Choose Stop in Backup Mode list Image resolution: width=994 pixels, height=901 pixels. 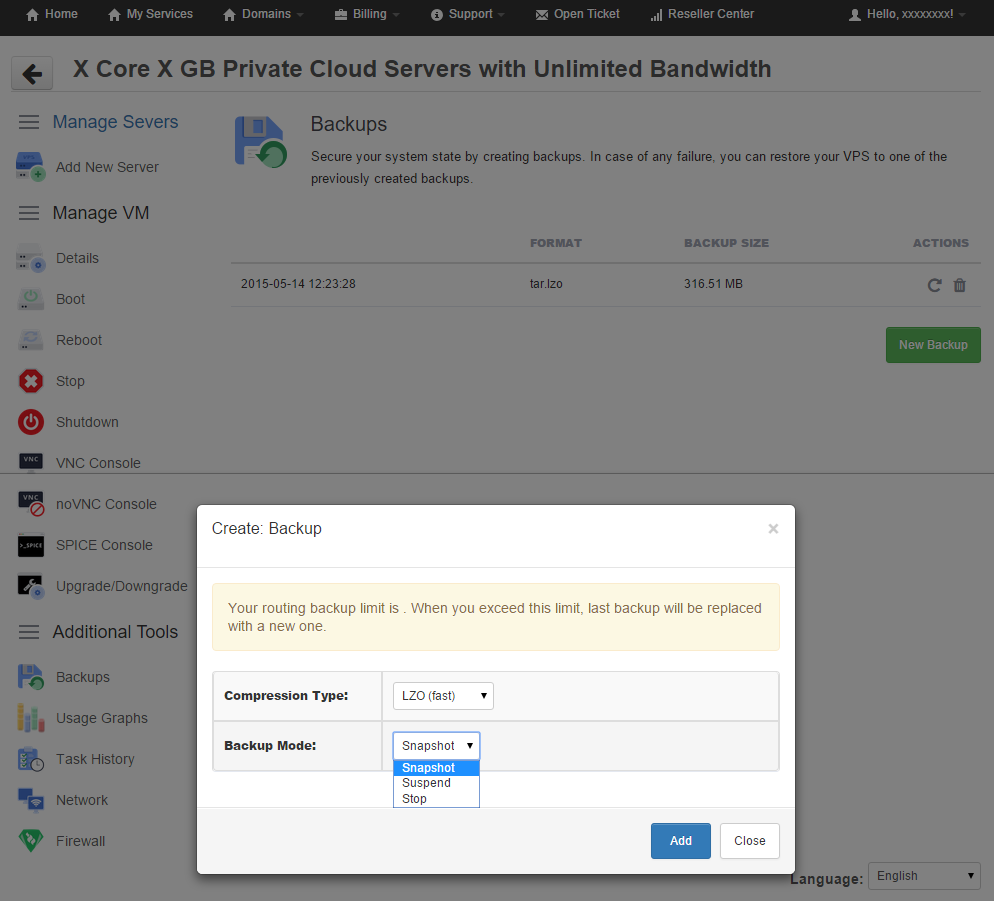[x=415, y=799]
